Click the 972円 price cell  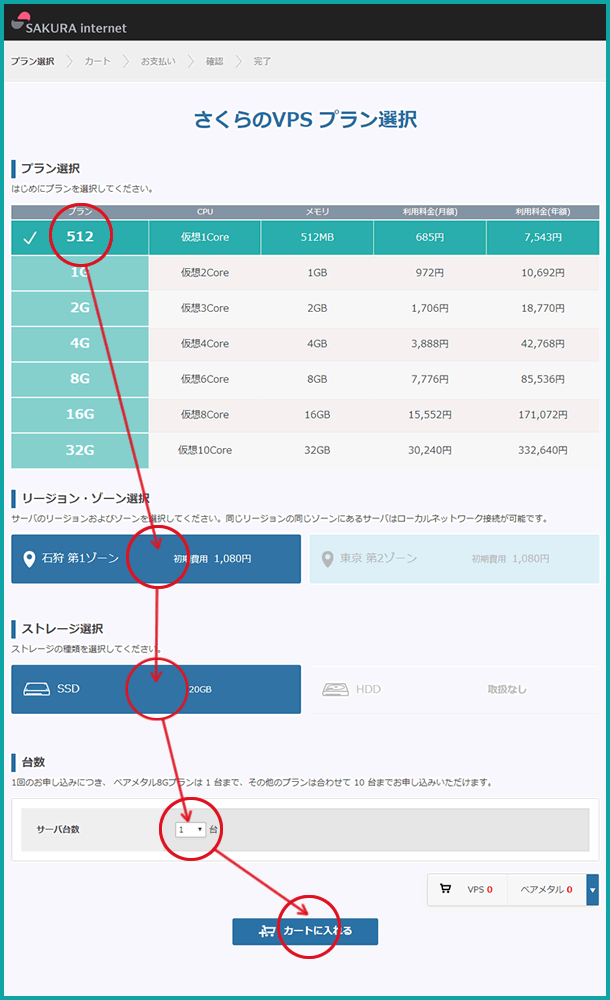pos(430,272)
